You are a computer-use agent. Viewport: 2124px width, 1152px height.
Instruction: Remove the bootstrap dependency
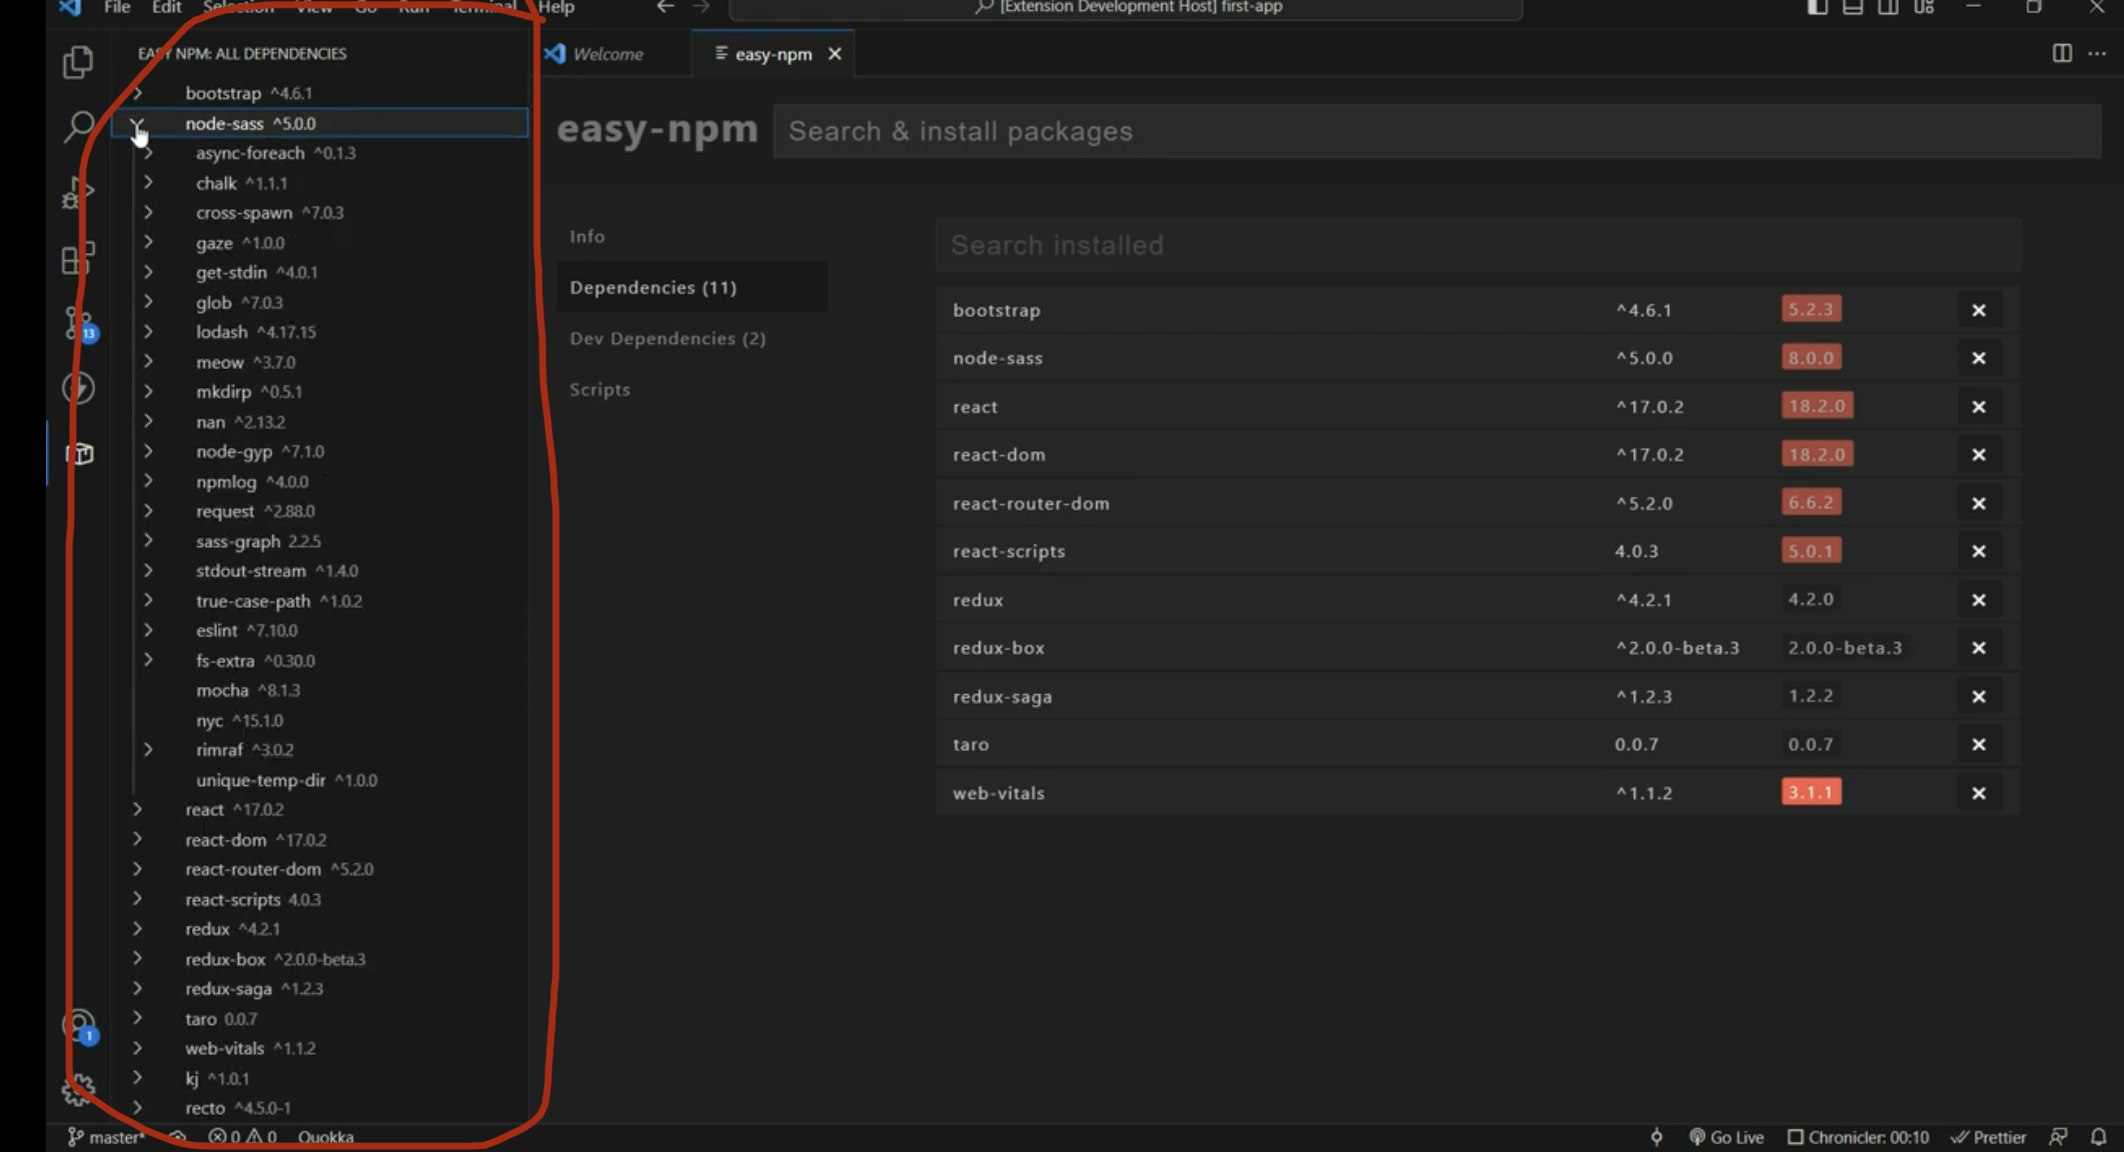tap(1978, 310)
